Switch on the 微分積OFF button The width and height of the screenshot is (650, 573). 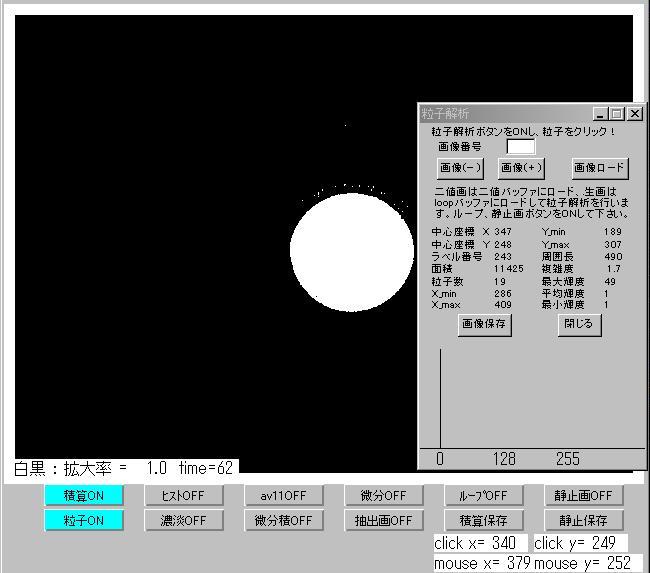pyautogui.click(x=284, y=520)
